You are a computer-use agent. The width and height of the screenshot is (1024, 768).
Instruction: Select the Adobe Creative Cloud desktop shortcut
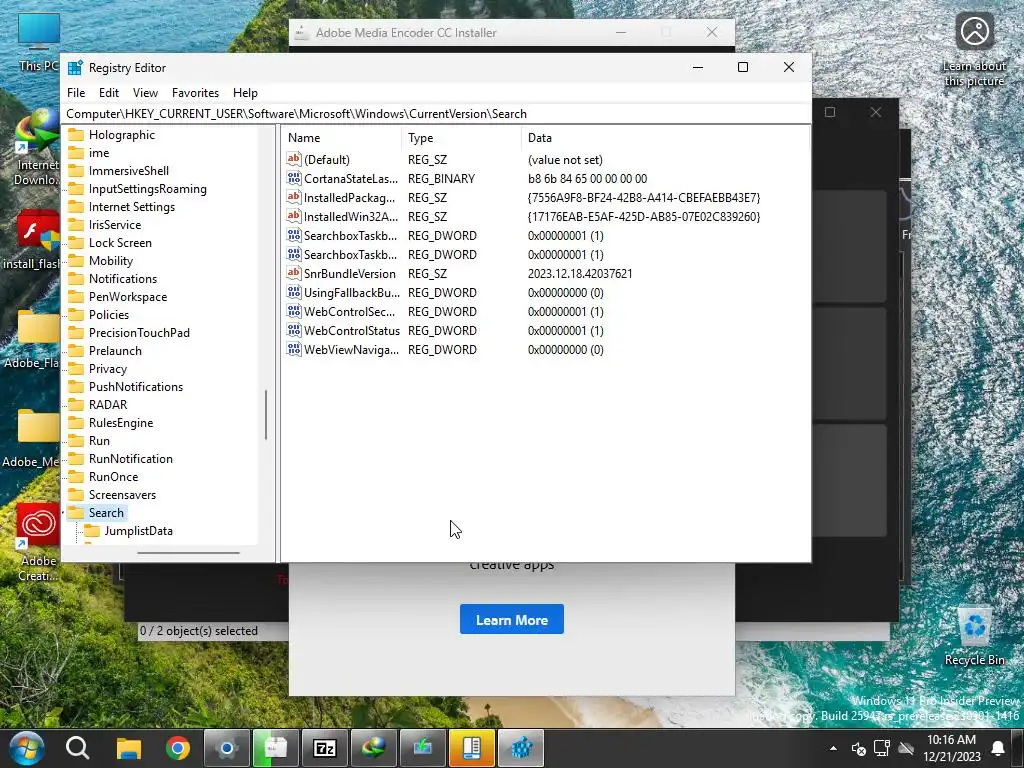tap(37, 542)
